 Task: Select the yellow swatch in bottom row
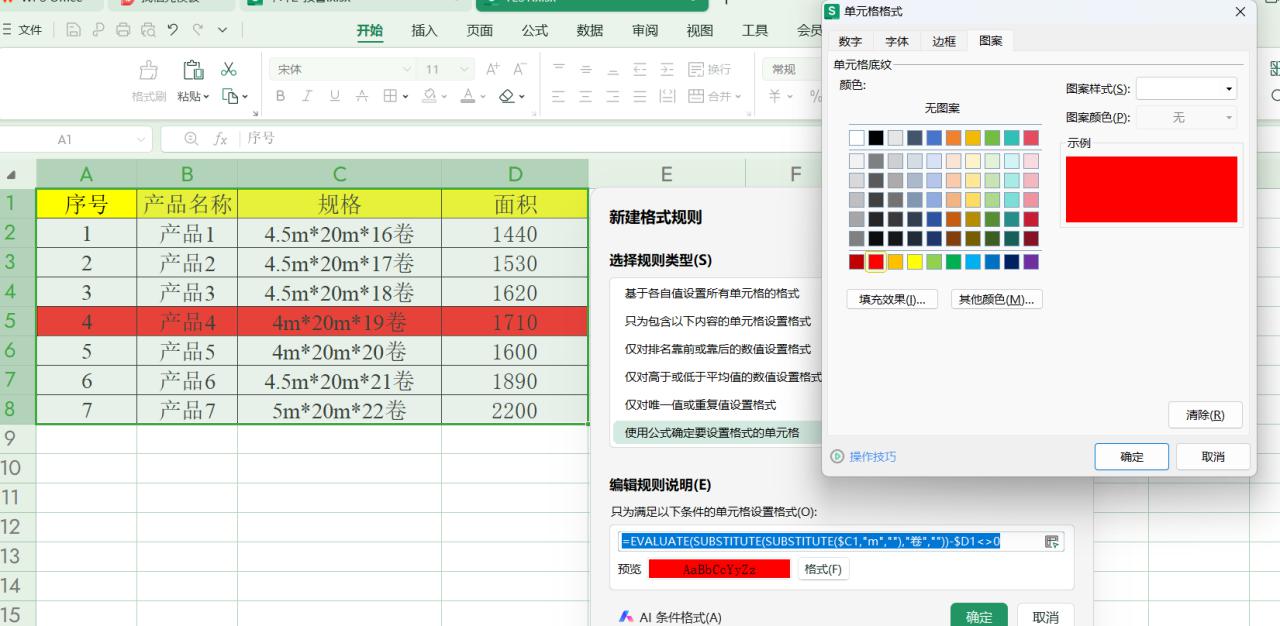(x=915, y=262)
